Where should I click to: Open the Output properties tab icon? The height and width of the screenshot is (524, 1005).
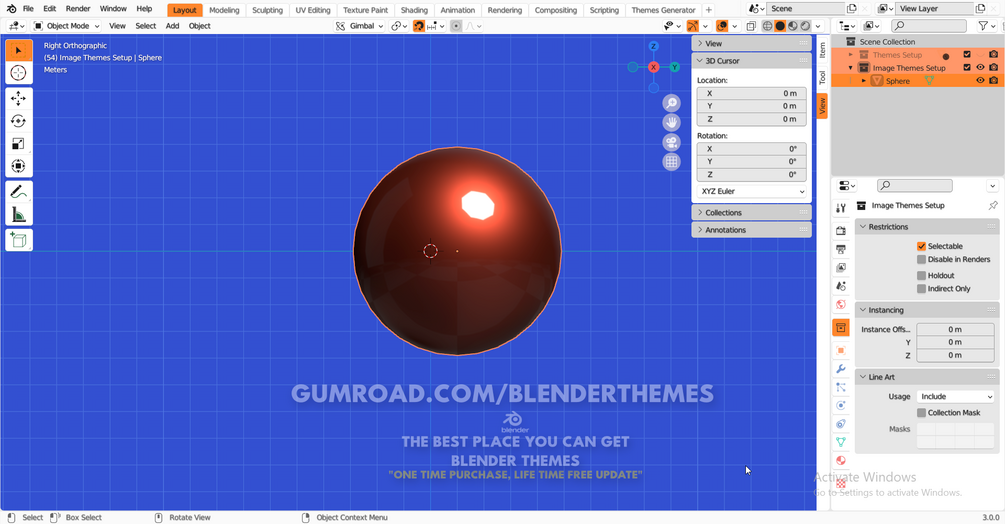point(841,249)
